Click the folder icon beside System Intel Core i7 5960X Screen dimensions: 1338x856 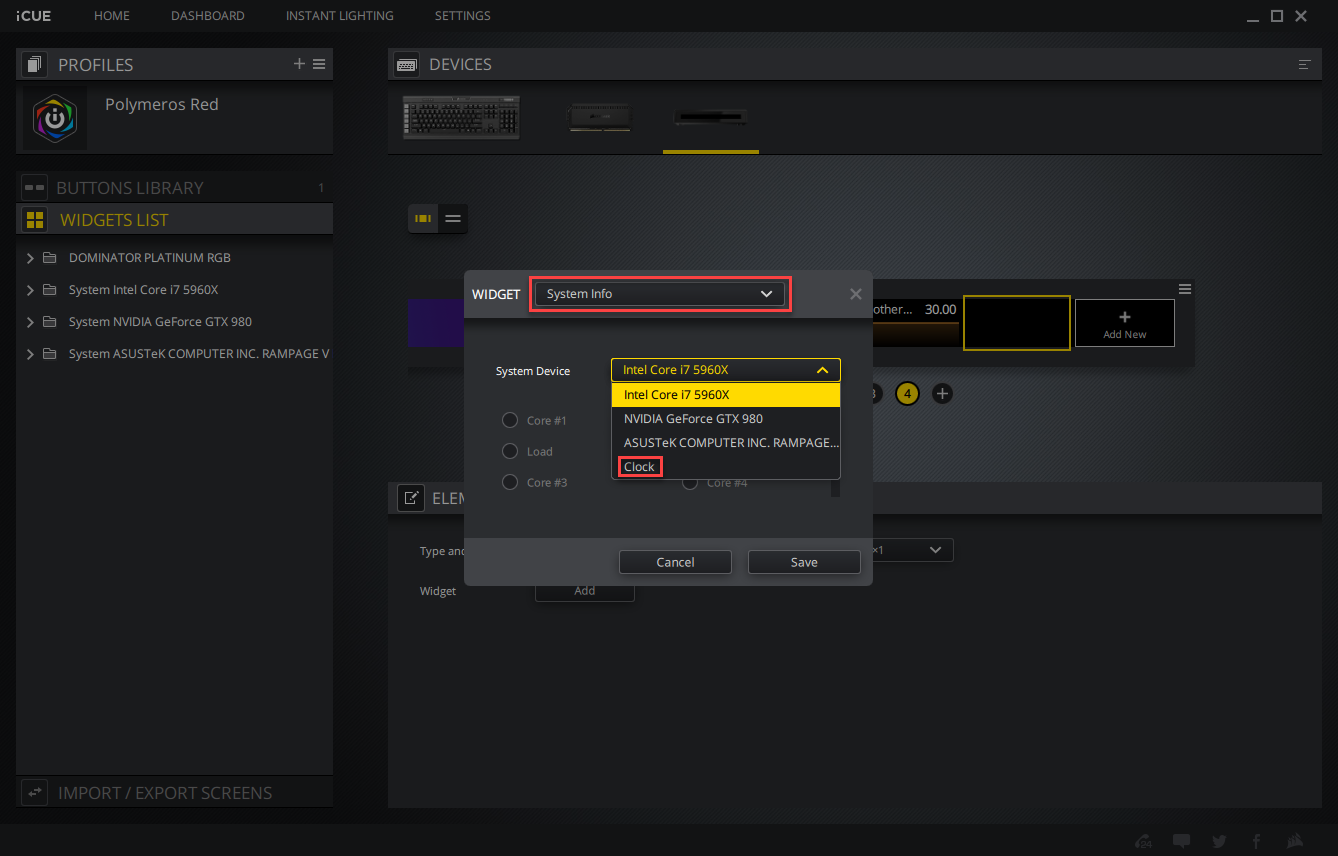click(50, 290)
